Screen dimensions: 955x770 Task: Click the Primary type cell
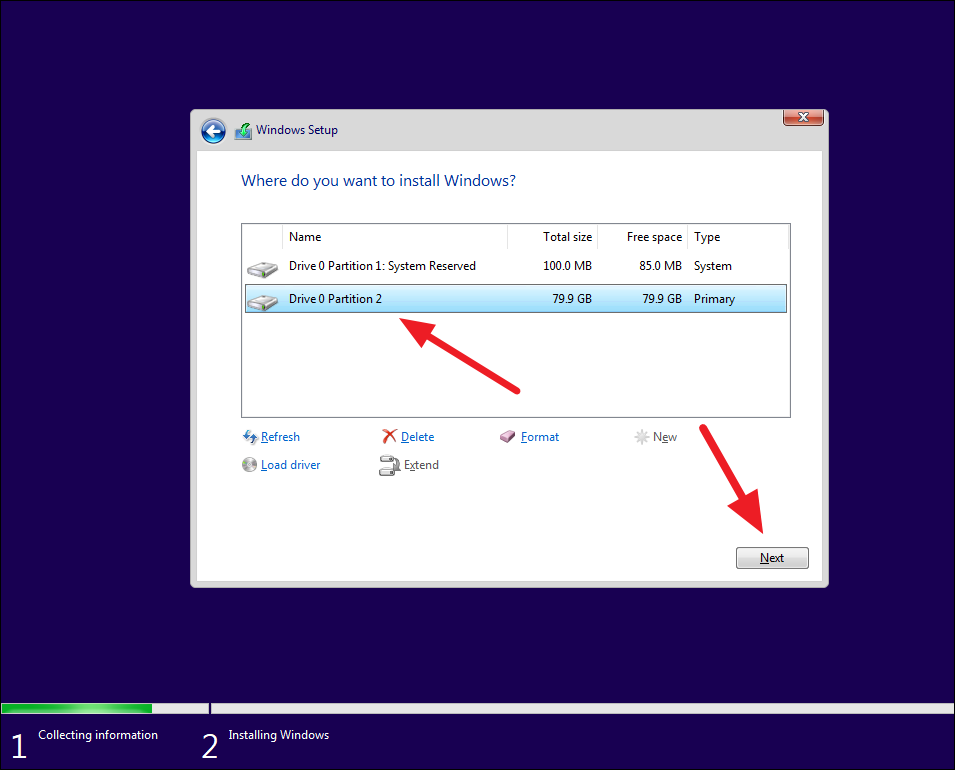(x=714, y=299)
